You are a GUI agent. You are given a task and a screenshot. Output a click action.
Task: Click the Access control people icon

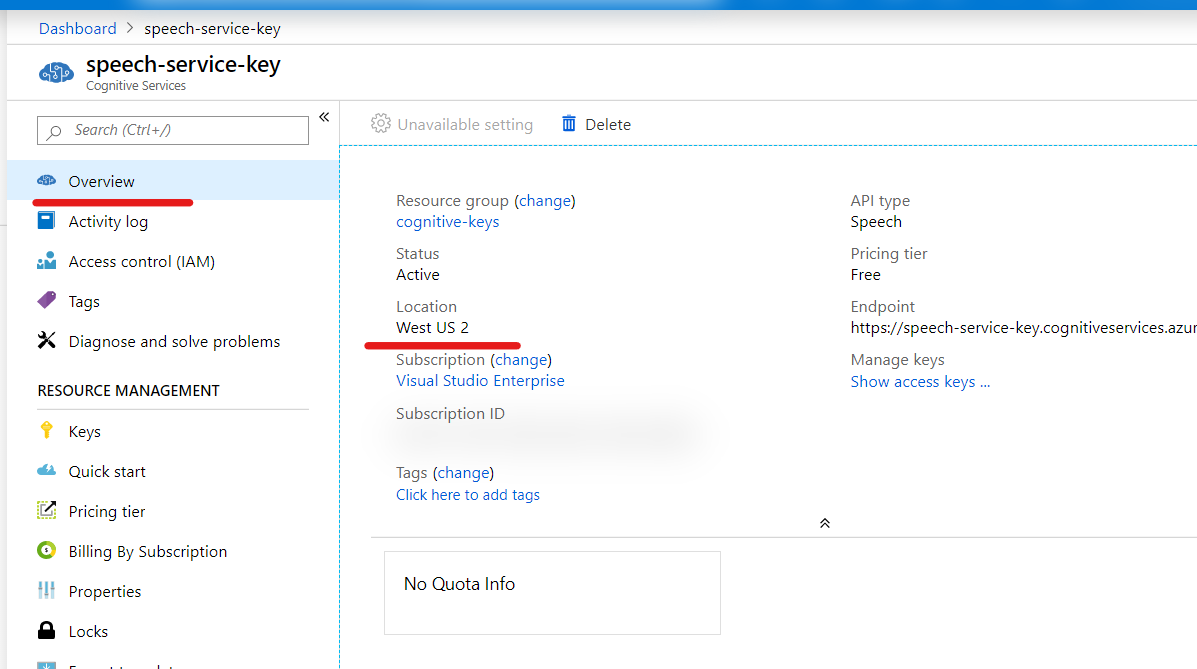coord(47,260)
